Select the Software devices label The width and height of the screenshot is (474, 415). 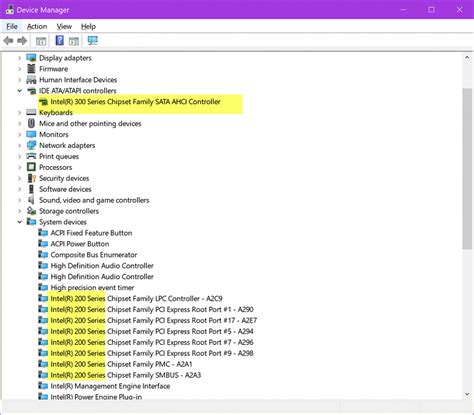65,189
